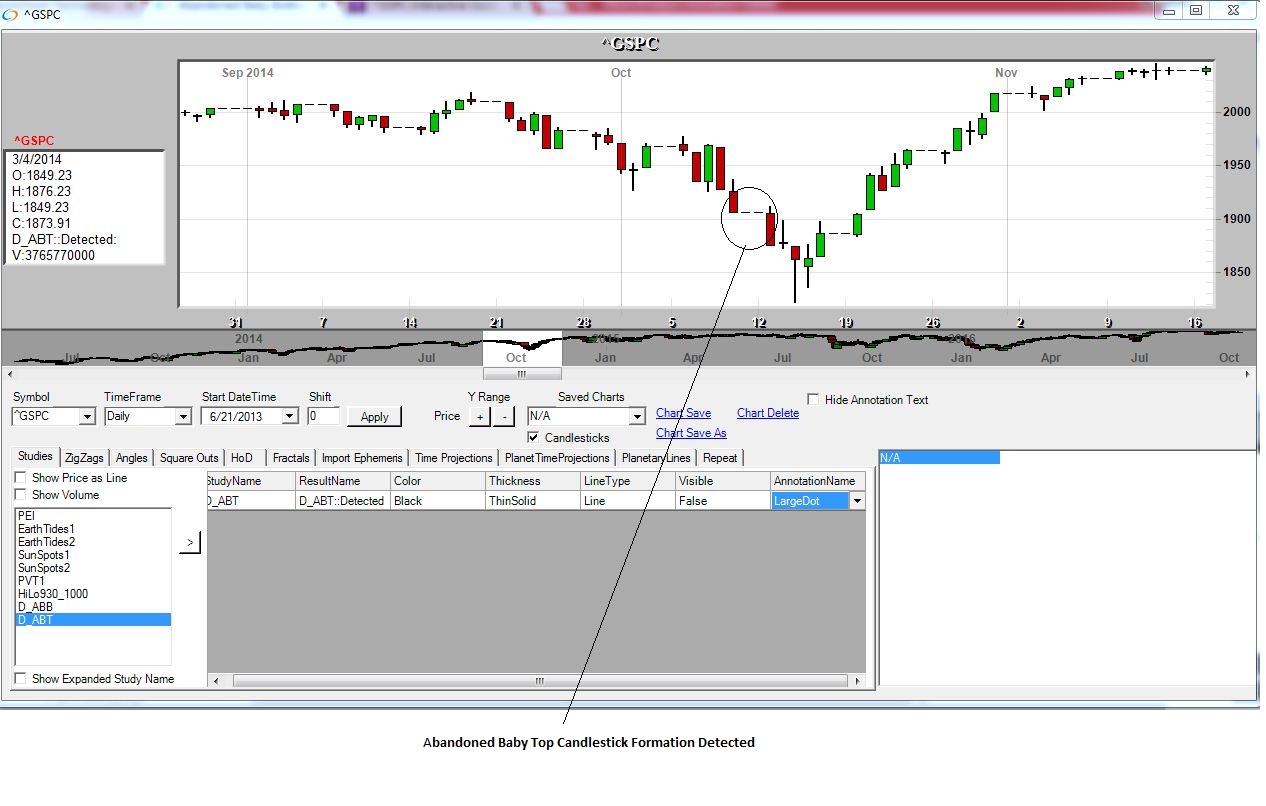Screen dimensions: 1266x806
Task: Uncheck the Candlesticks checkbox
Action: pos(533,438)
